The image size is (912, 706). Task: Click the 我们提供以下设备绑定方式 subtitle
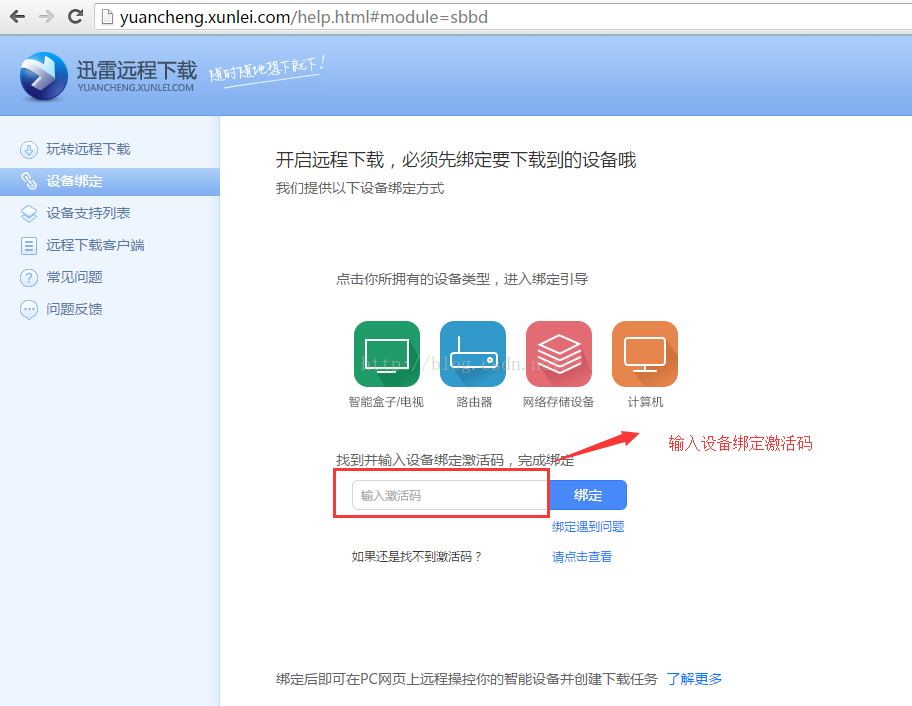[x=359, y=188]
